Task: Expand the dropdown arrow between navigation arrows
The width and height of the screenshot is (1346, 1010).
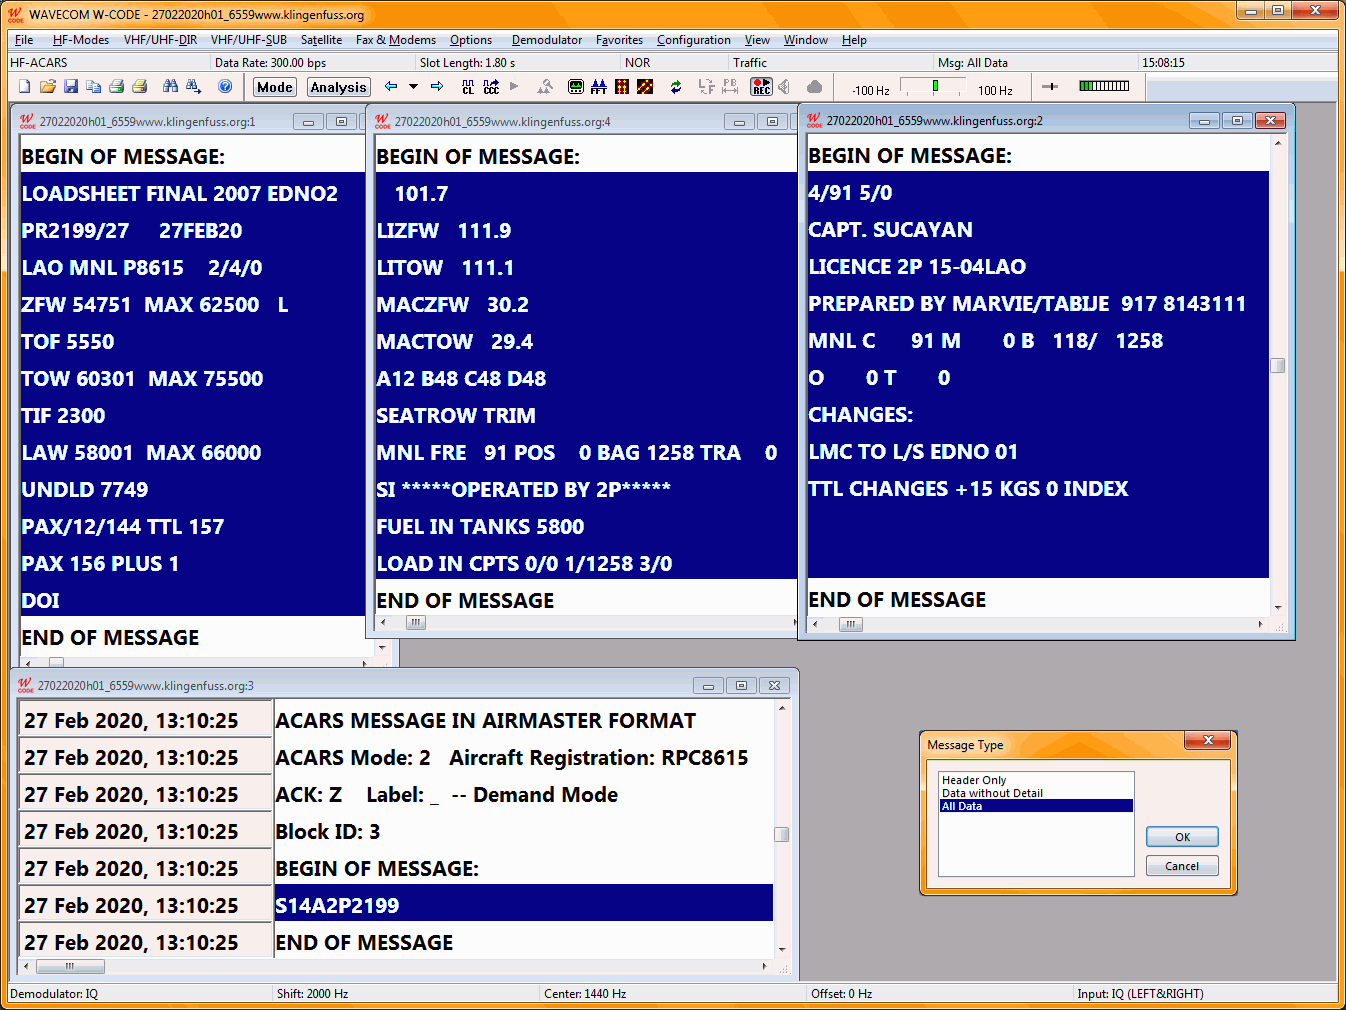Action: pos(413,87)
